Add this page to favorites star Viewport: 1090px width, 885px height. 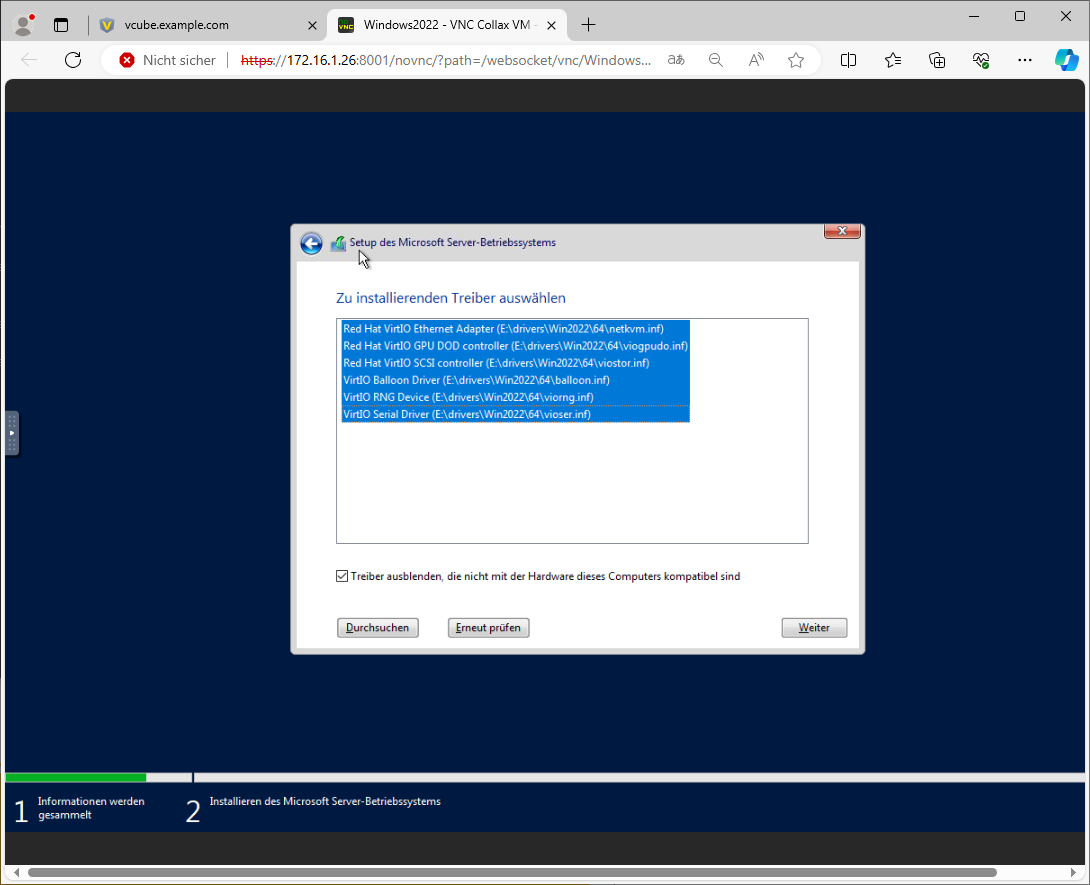pyautogui.click(x=796, y=60)
